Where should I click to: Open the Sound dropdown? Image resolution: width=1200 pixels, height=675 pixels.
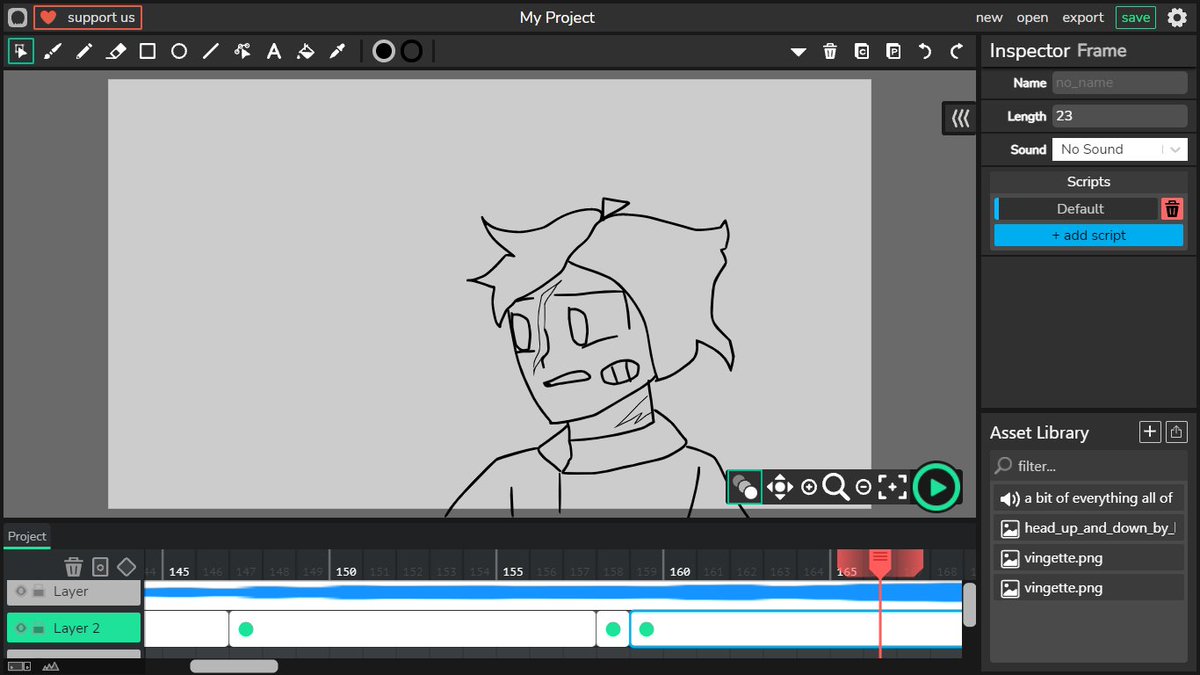pos(1120,149)
